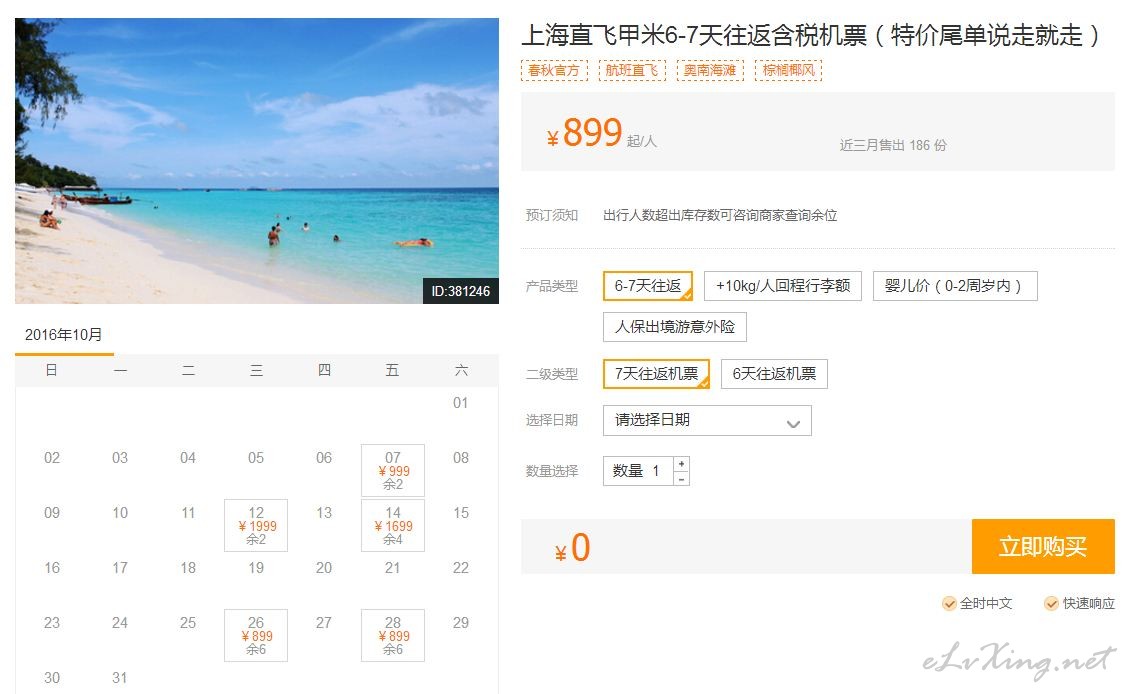Click the 预订须知 label
Image resolution: width=1127 pixels, height=694 pixels.
point(551,216)
